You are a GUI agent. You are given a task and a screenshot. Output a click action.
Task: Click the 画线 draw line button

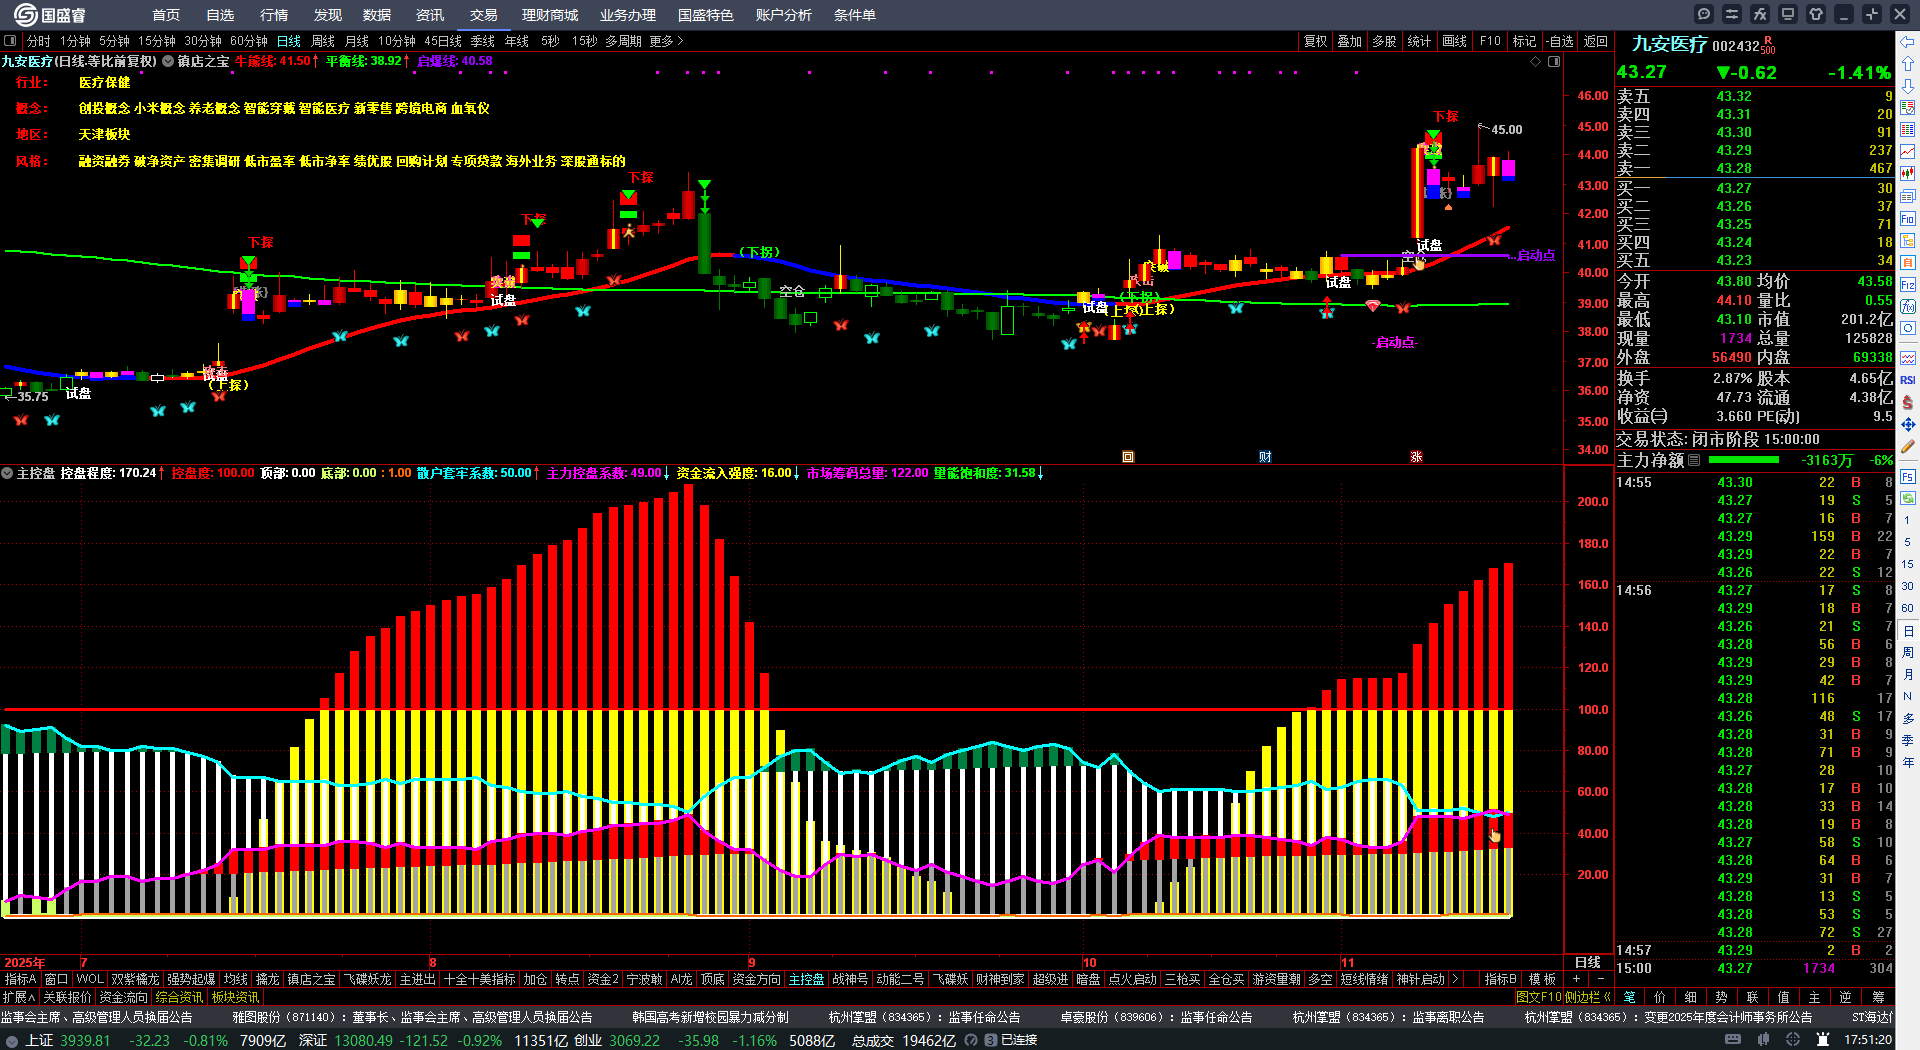tap(1455, 41)
